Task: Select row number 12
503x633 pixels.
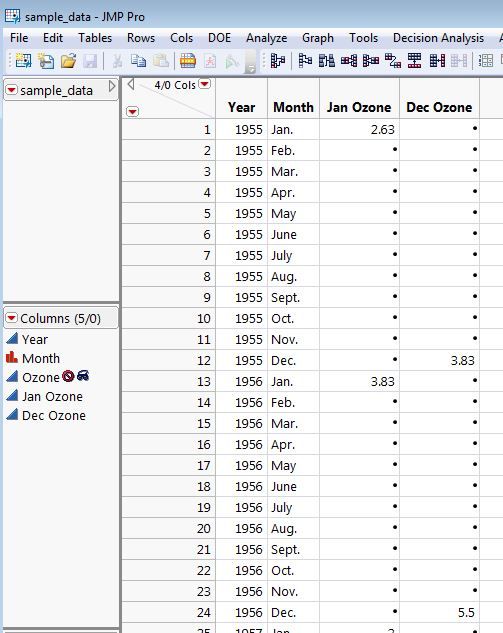Action: coord(169,360)
